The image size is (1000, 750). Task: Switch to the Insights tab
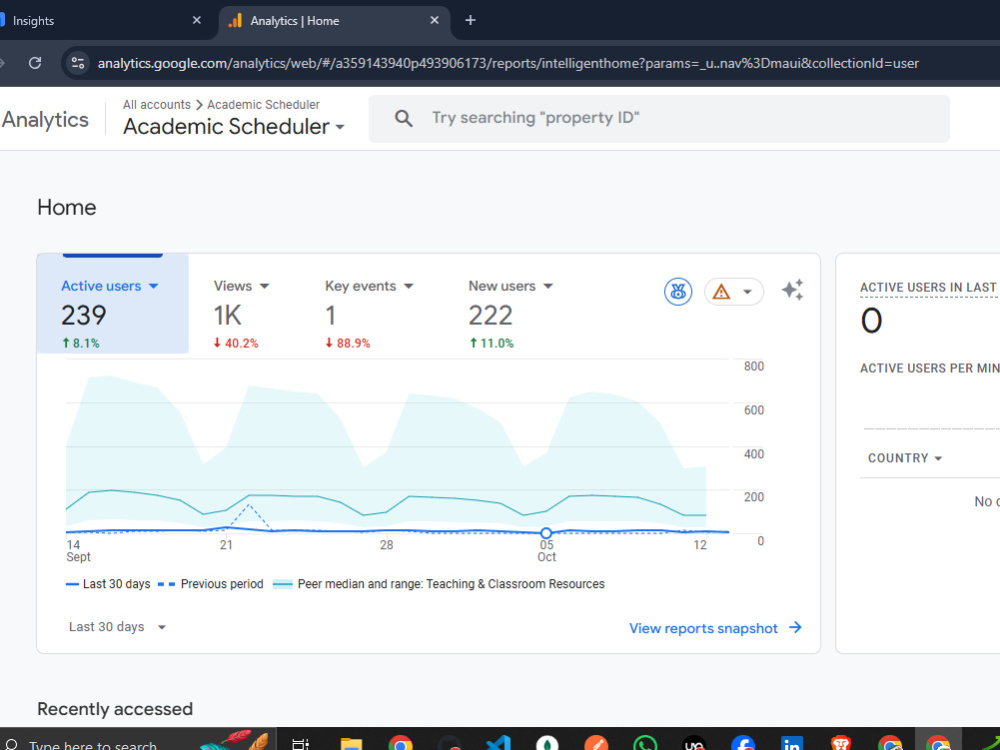click(x=102, y=20)
